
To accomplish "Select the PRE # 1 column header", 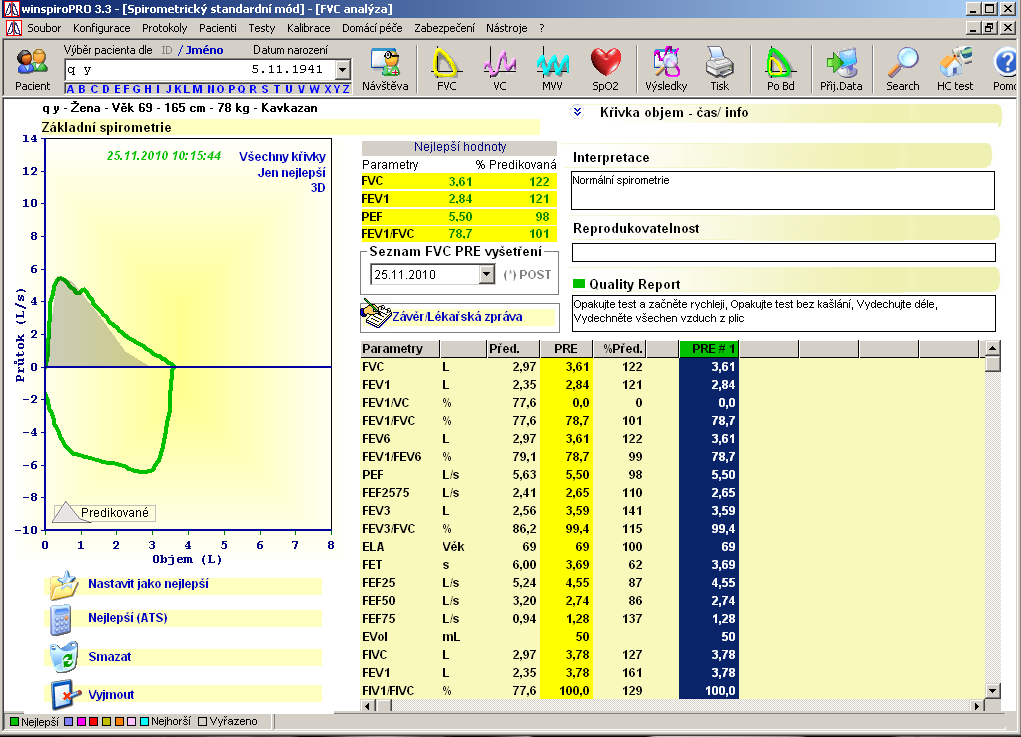I will pos(708,349).
